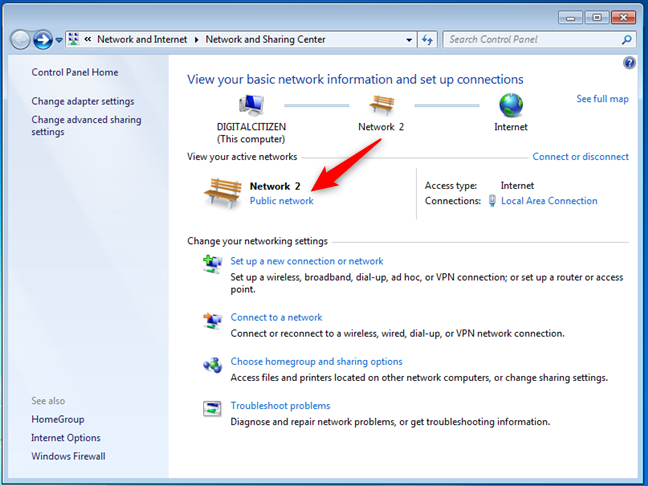
Task: Select Network and Internet breadcrumb
Action: (142, 39)
